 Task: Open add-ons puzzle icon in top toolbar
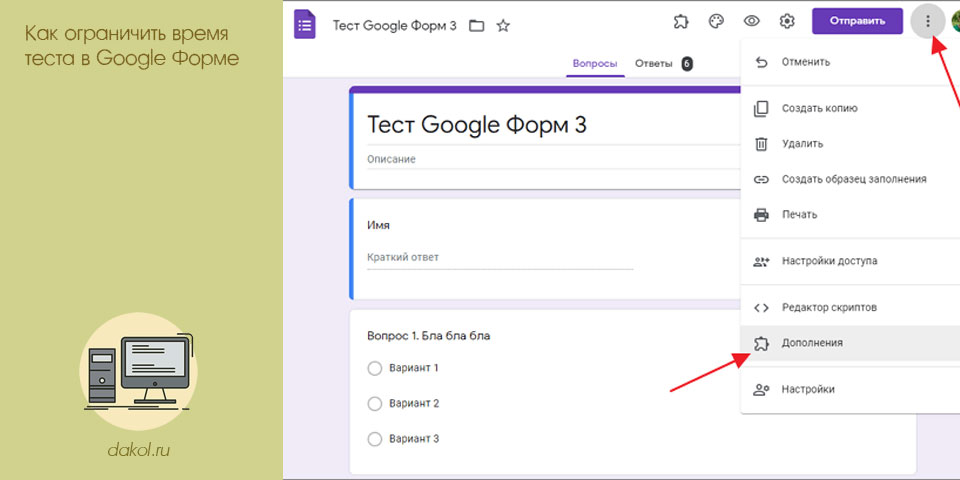(680, 21)
